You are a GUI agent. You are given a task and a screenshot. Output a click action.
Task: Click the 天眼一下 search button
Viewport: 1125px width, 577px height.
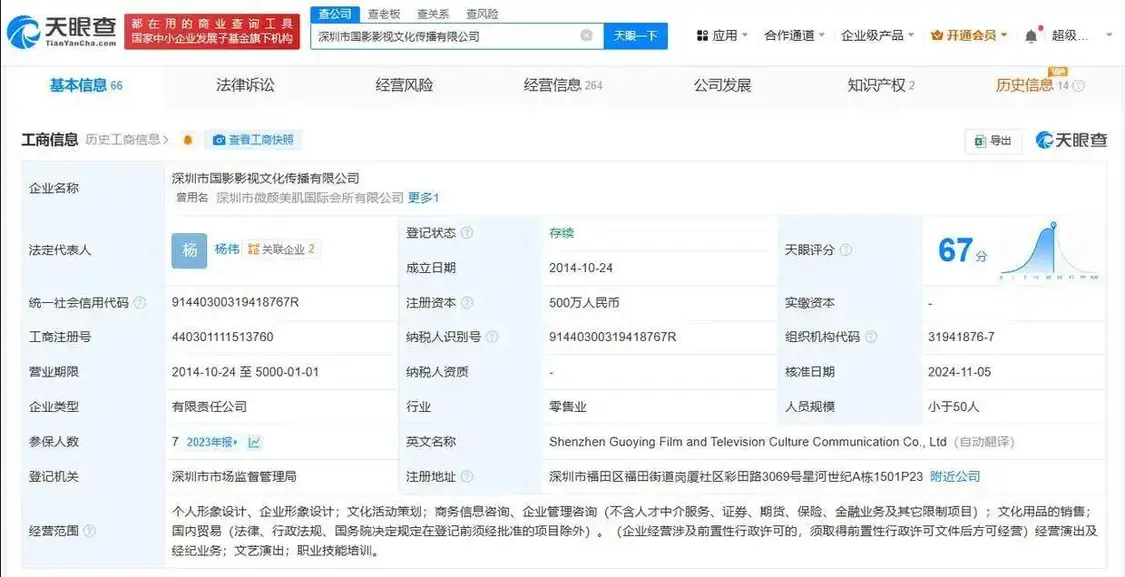coord(635,35)
